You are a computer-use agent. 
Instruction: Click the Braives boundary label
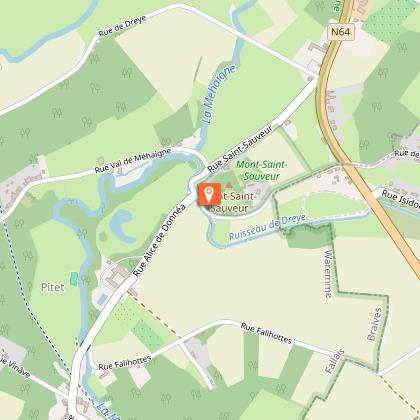tap(374, 324)
